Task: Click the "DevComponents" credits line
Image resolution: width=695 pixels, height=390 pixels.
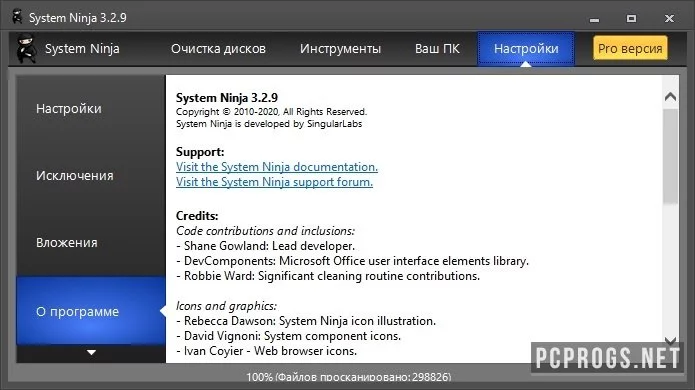Action: 352,261
